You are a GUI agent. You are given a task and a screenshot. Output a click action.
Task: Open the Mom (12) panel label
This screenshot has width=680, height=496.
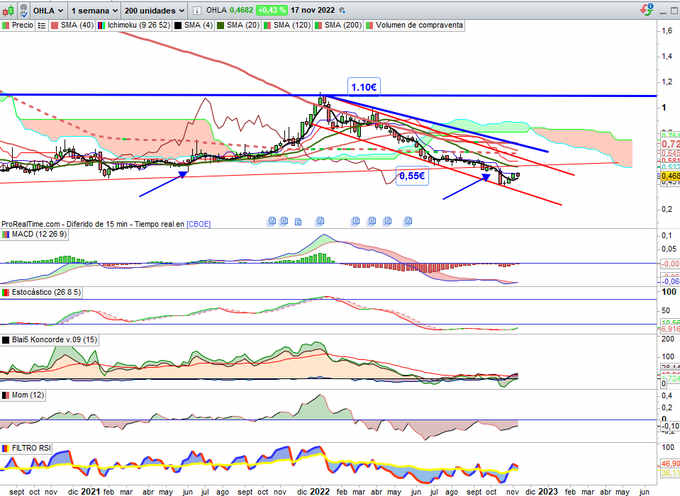pyautogui.click(x=23, y=395)
